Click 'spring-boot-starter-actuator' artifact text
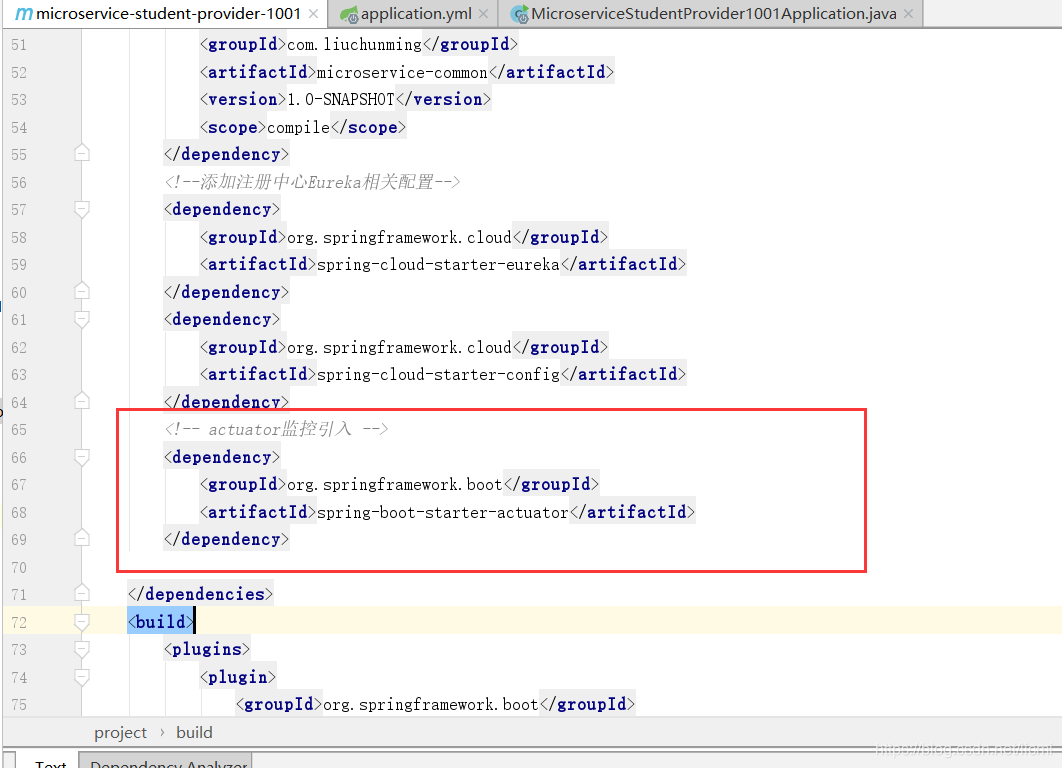The width and height of the screenshot is (1062, 768). pyautogui.click(x=443, y=513)
